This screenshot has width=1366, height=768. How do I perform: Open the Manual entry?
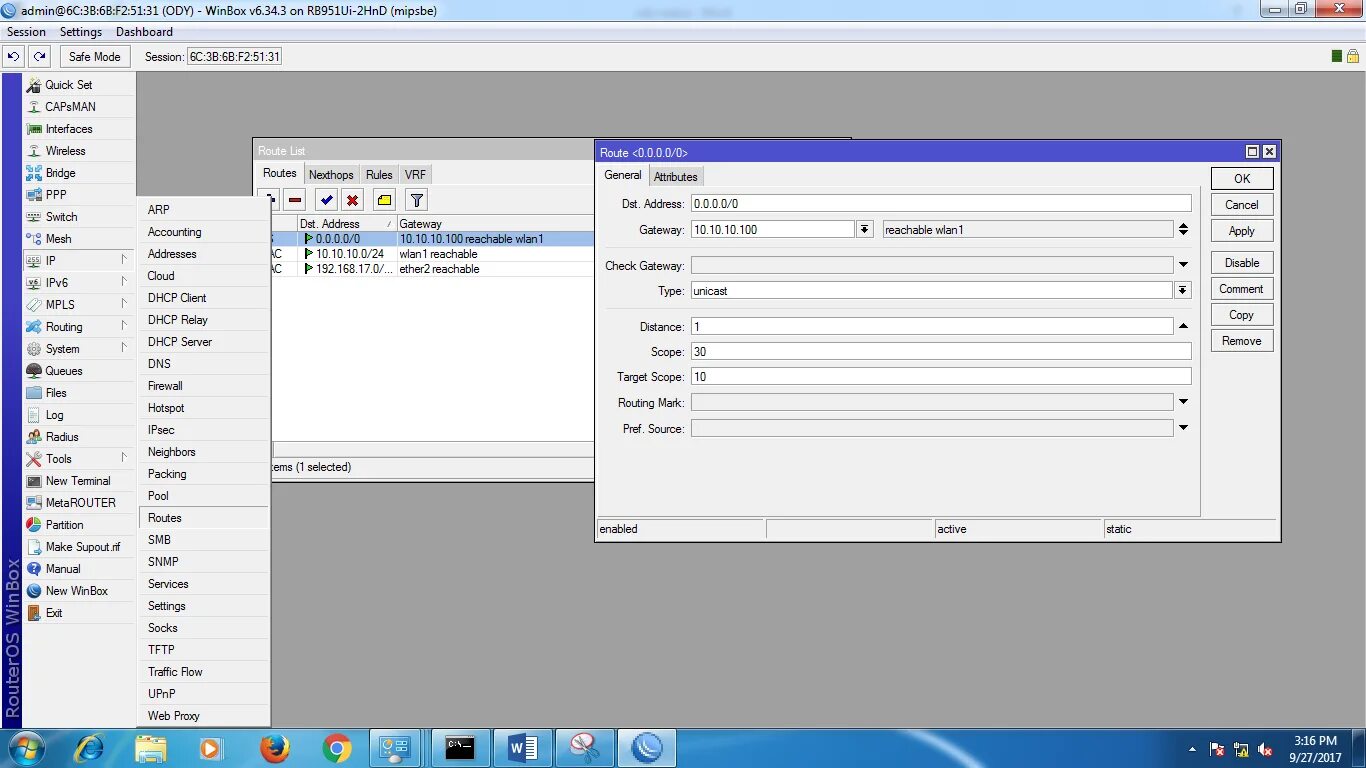click(x=78, y=569)
